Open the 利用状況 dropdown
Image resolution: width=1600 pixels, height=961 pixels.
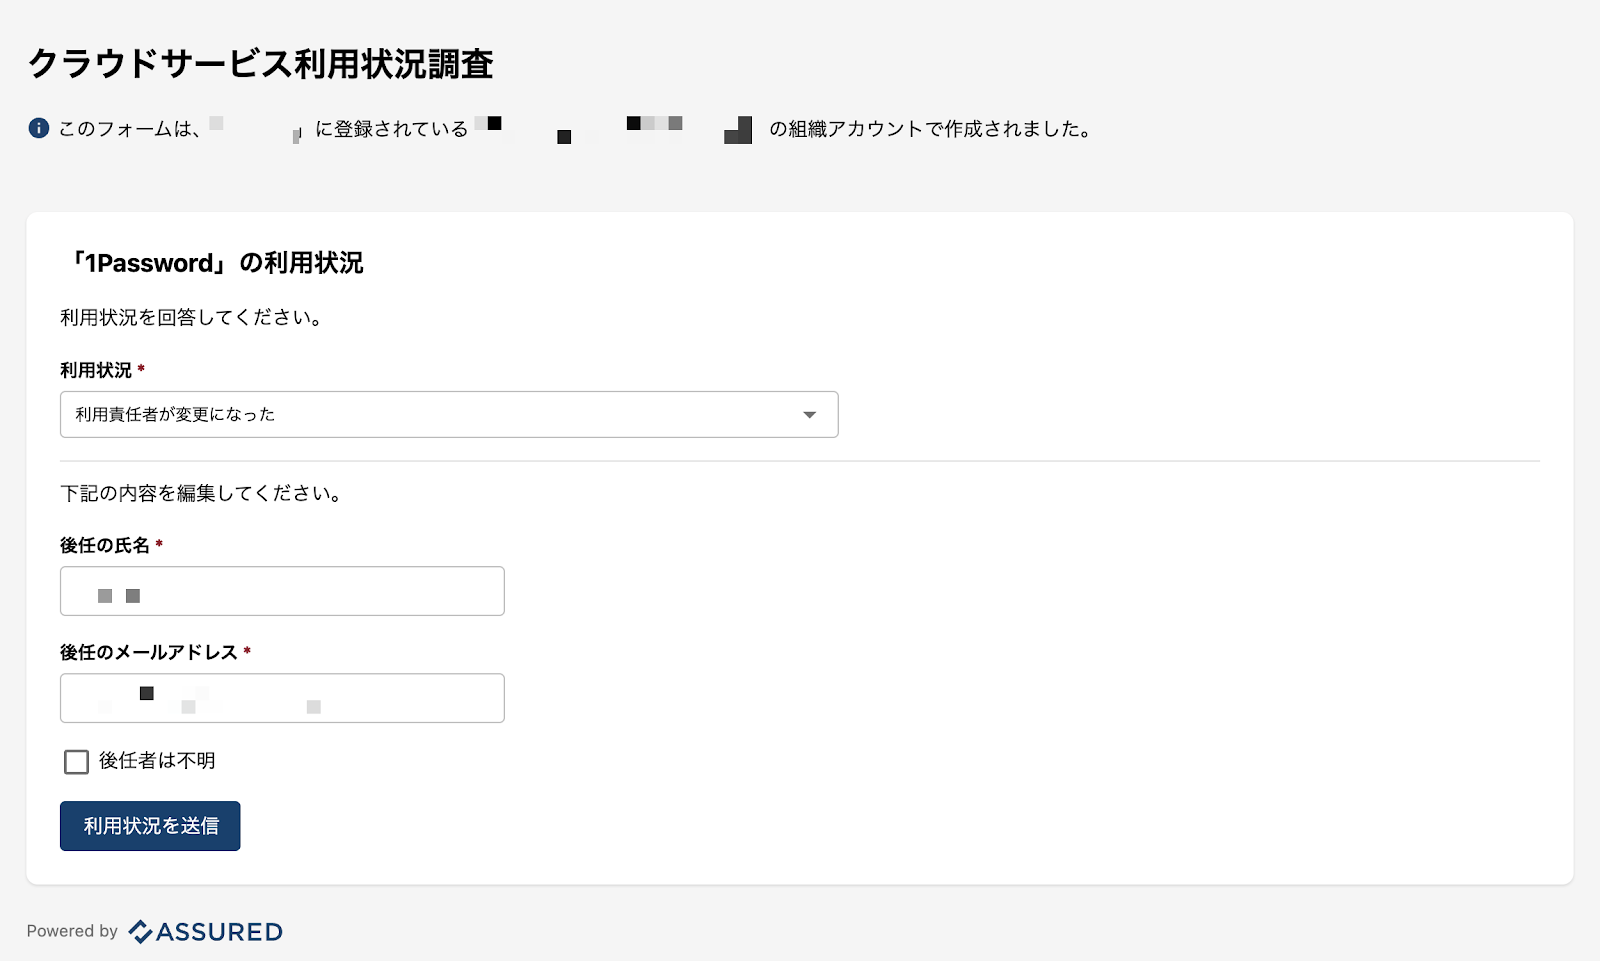[x=449, y=414]
